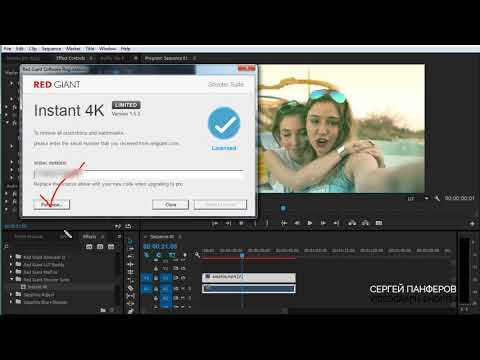
Task: Select the Razor tool
Action: point(130,288)
